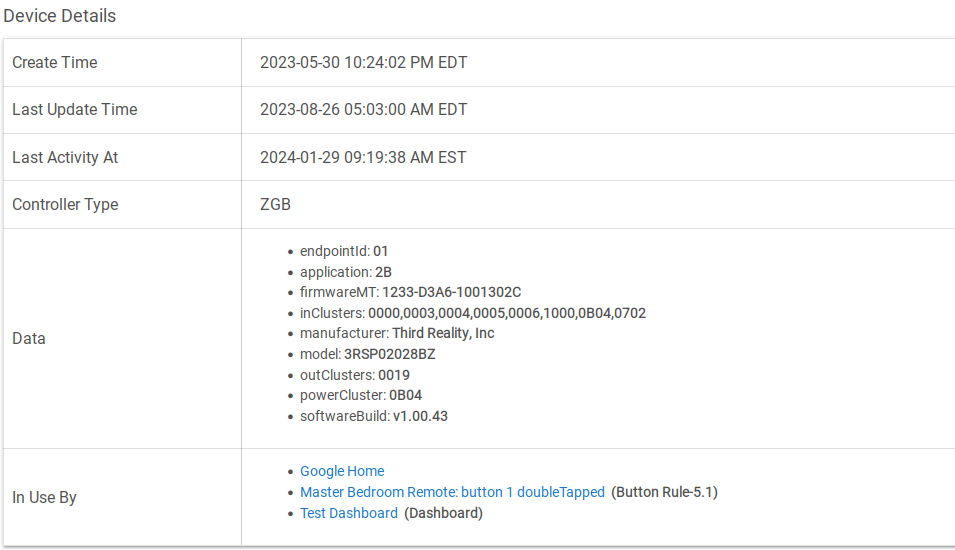Click the manufacturer Third Reality, Inc entry
Viewport: 955px width, 550px height.
pyautogui.click(x=397, y=333)
